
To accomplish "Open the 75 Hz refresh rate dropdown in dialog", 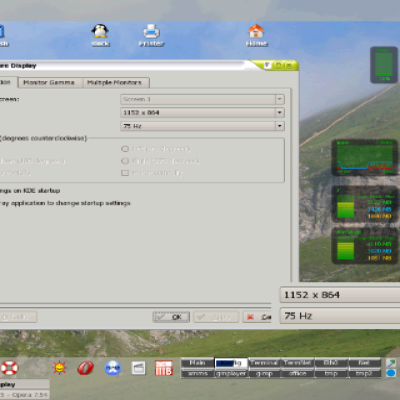I will coord(202,126).
